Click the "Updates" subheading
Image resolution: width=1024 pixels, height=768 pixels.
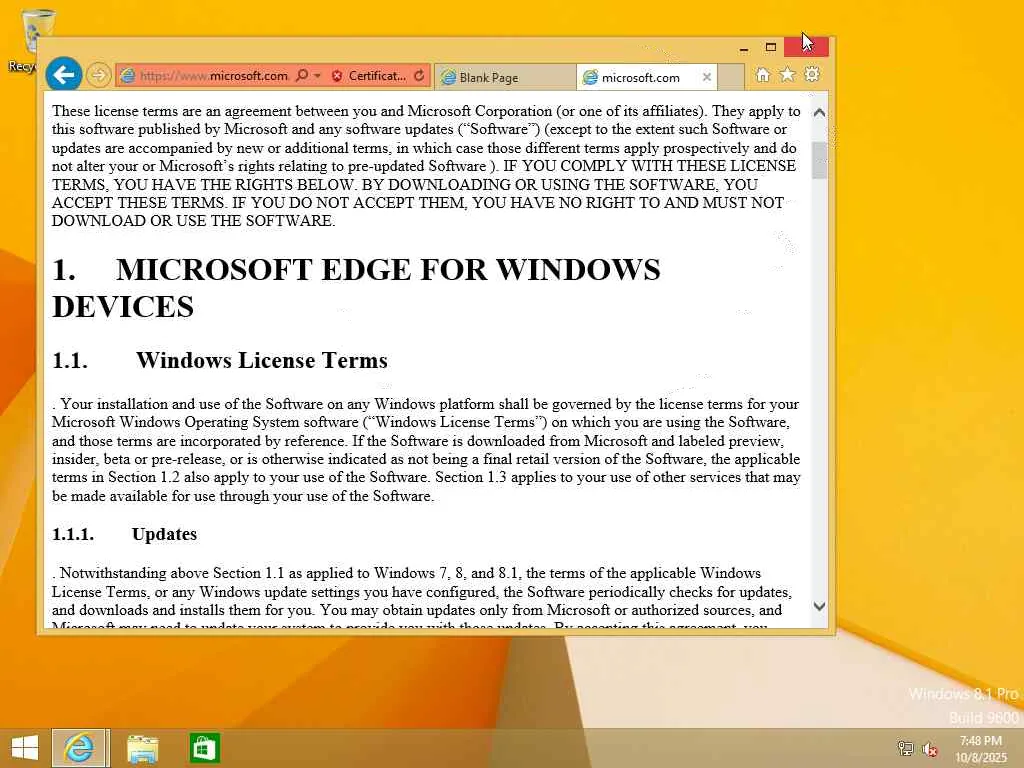tap(164, 534)
